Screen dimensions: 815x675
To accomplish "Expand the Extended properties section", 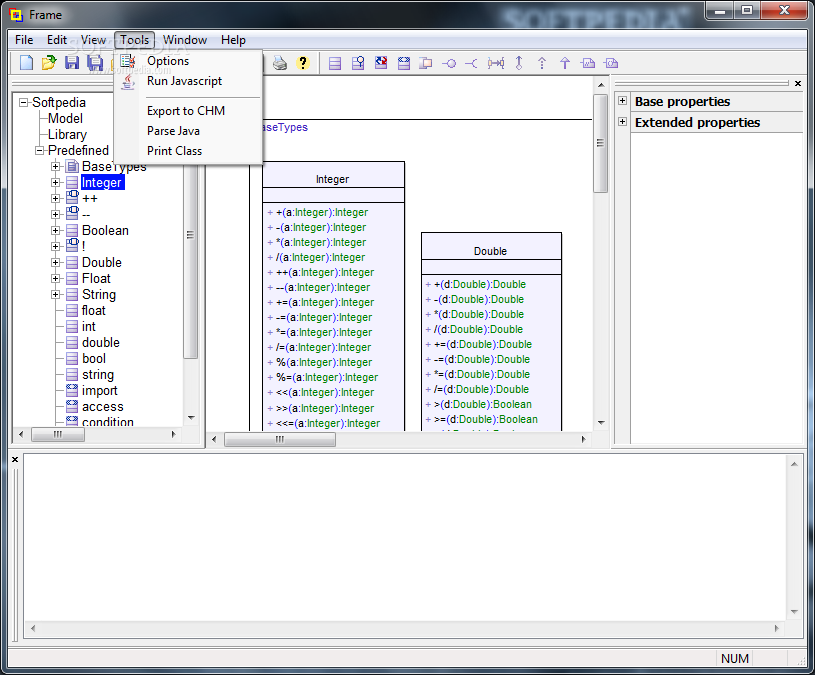I will 623,122.
